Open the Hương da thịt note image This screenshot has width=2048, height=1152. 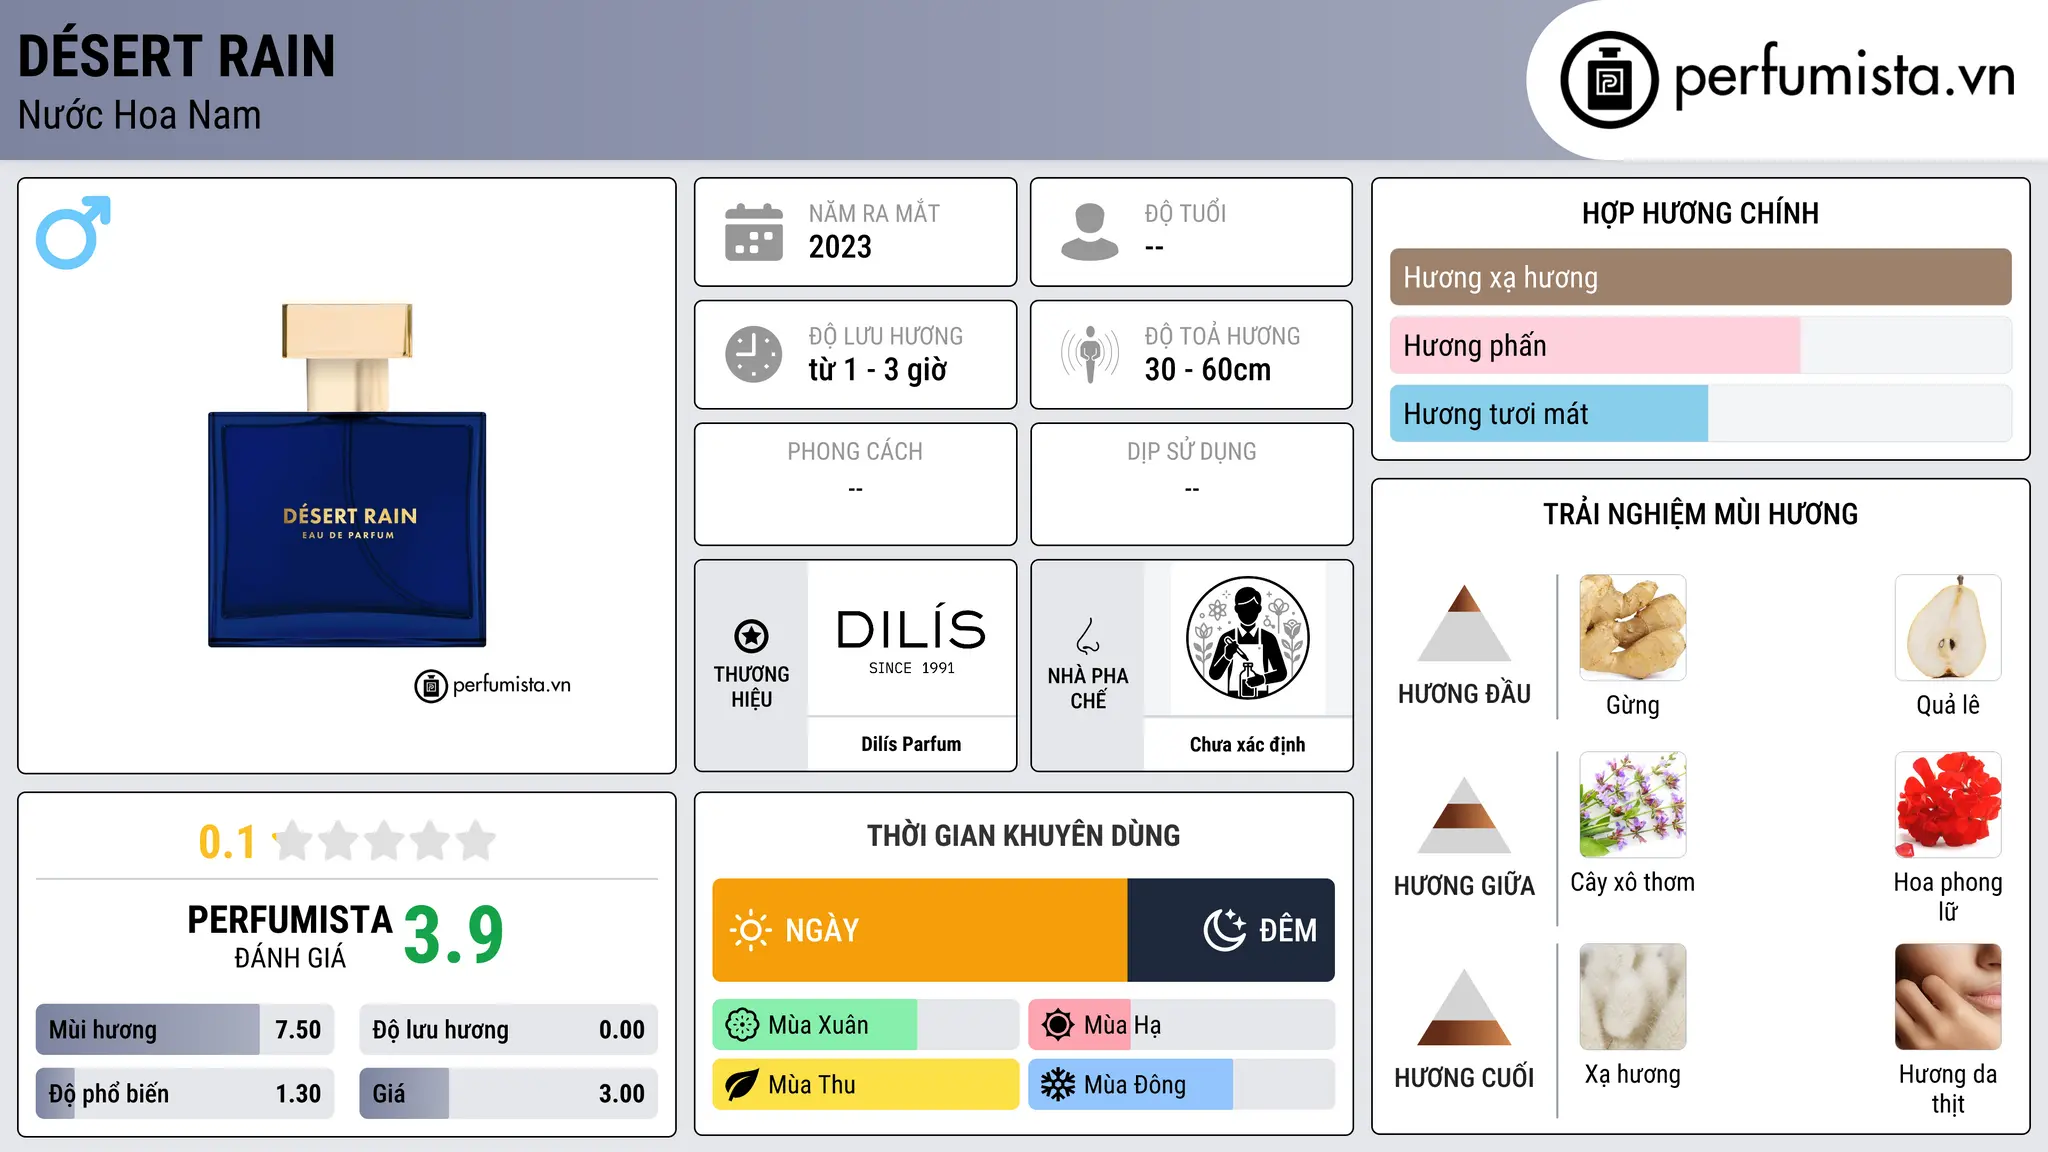[1948, 997]
